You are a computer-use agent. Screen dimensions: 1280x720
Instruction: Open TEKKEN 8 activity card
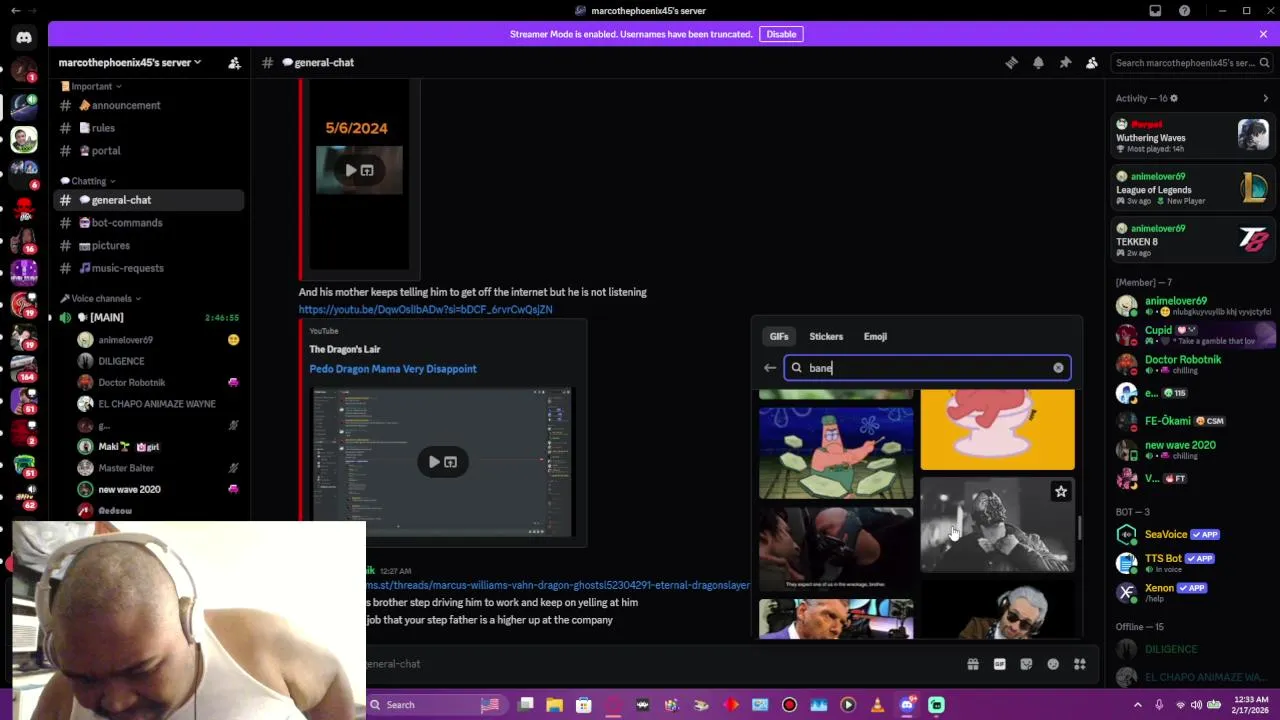coord(1192,240)
